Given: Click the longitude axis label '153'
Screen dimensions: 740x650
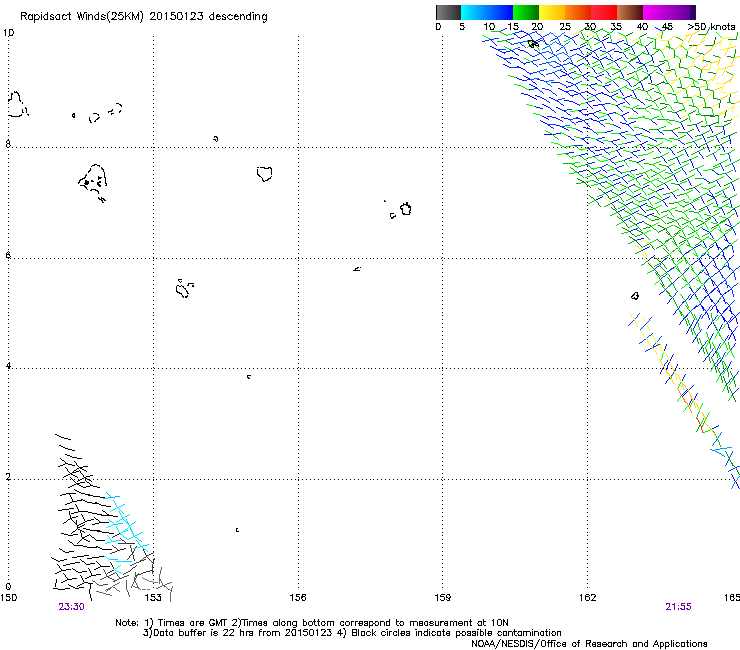Looking at the screenshot, I should (x=153, y=598).
